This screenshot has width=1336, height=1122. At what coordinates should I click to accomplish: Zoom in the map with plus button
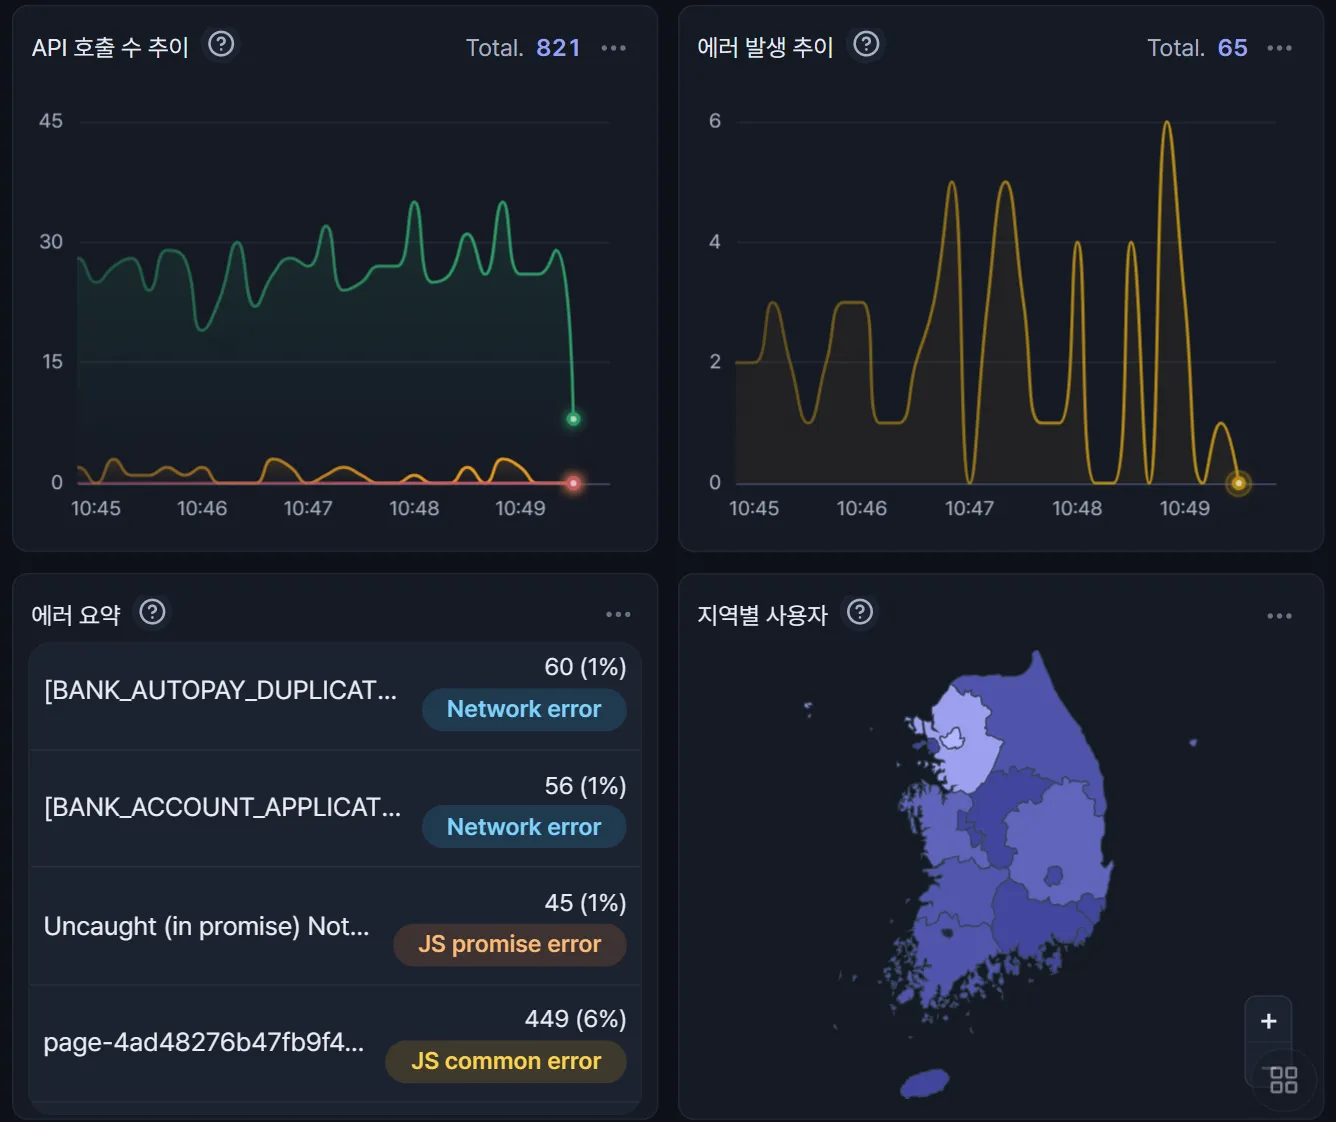coord(1268,1021)
